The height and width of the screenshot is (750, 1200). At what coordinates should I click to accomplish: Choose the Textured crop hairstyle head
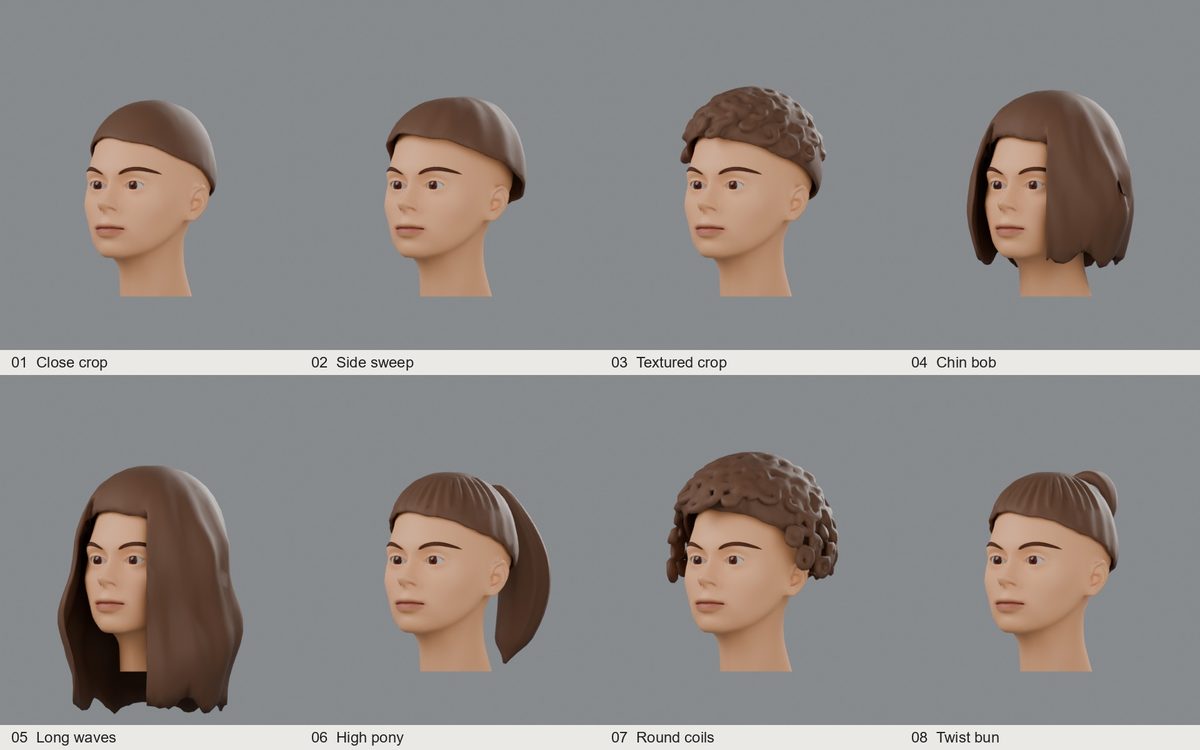[754, 191]
